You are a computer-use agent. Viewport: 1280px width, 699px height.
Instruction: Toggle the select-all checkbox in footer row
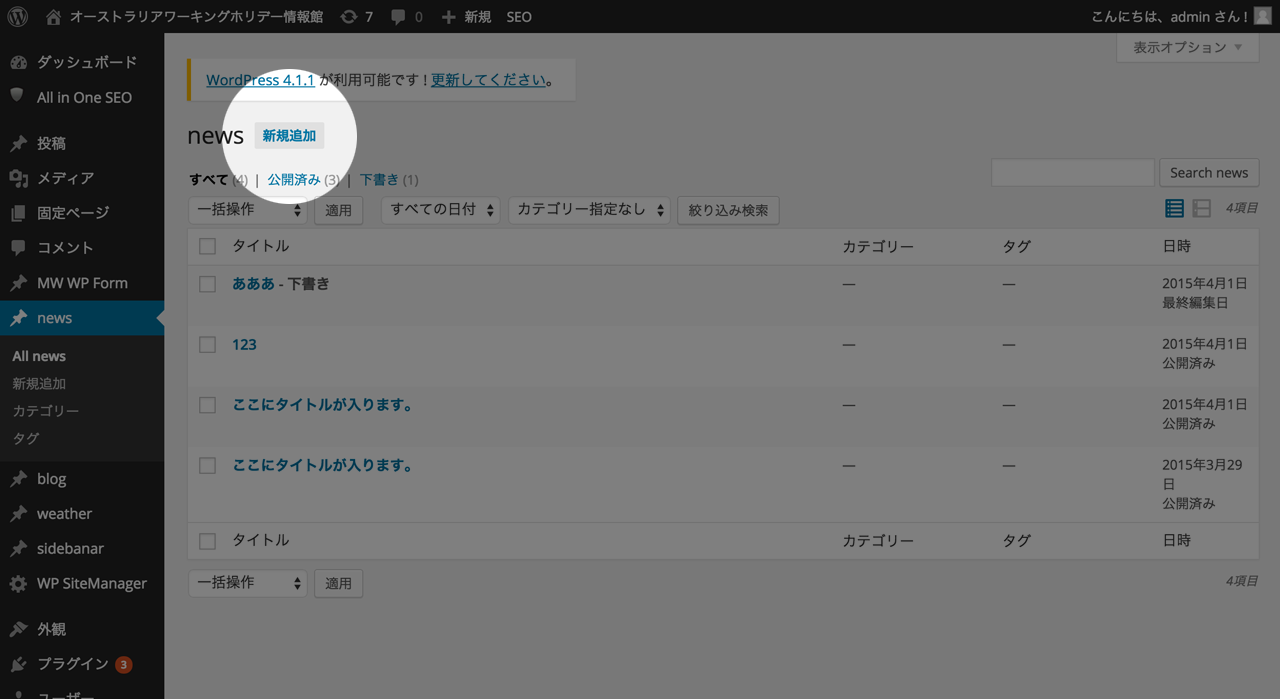point(207,541)
